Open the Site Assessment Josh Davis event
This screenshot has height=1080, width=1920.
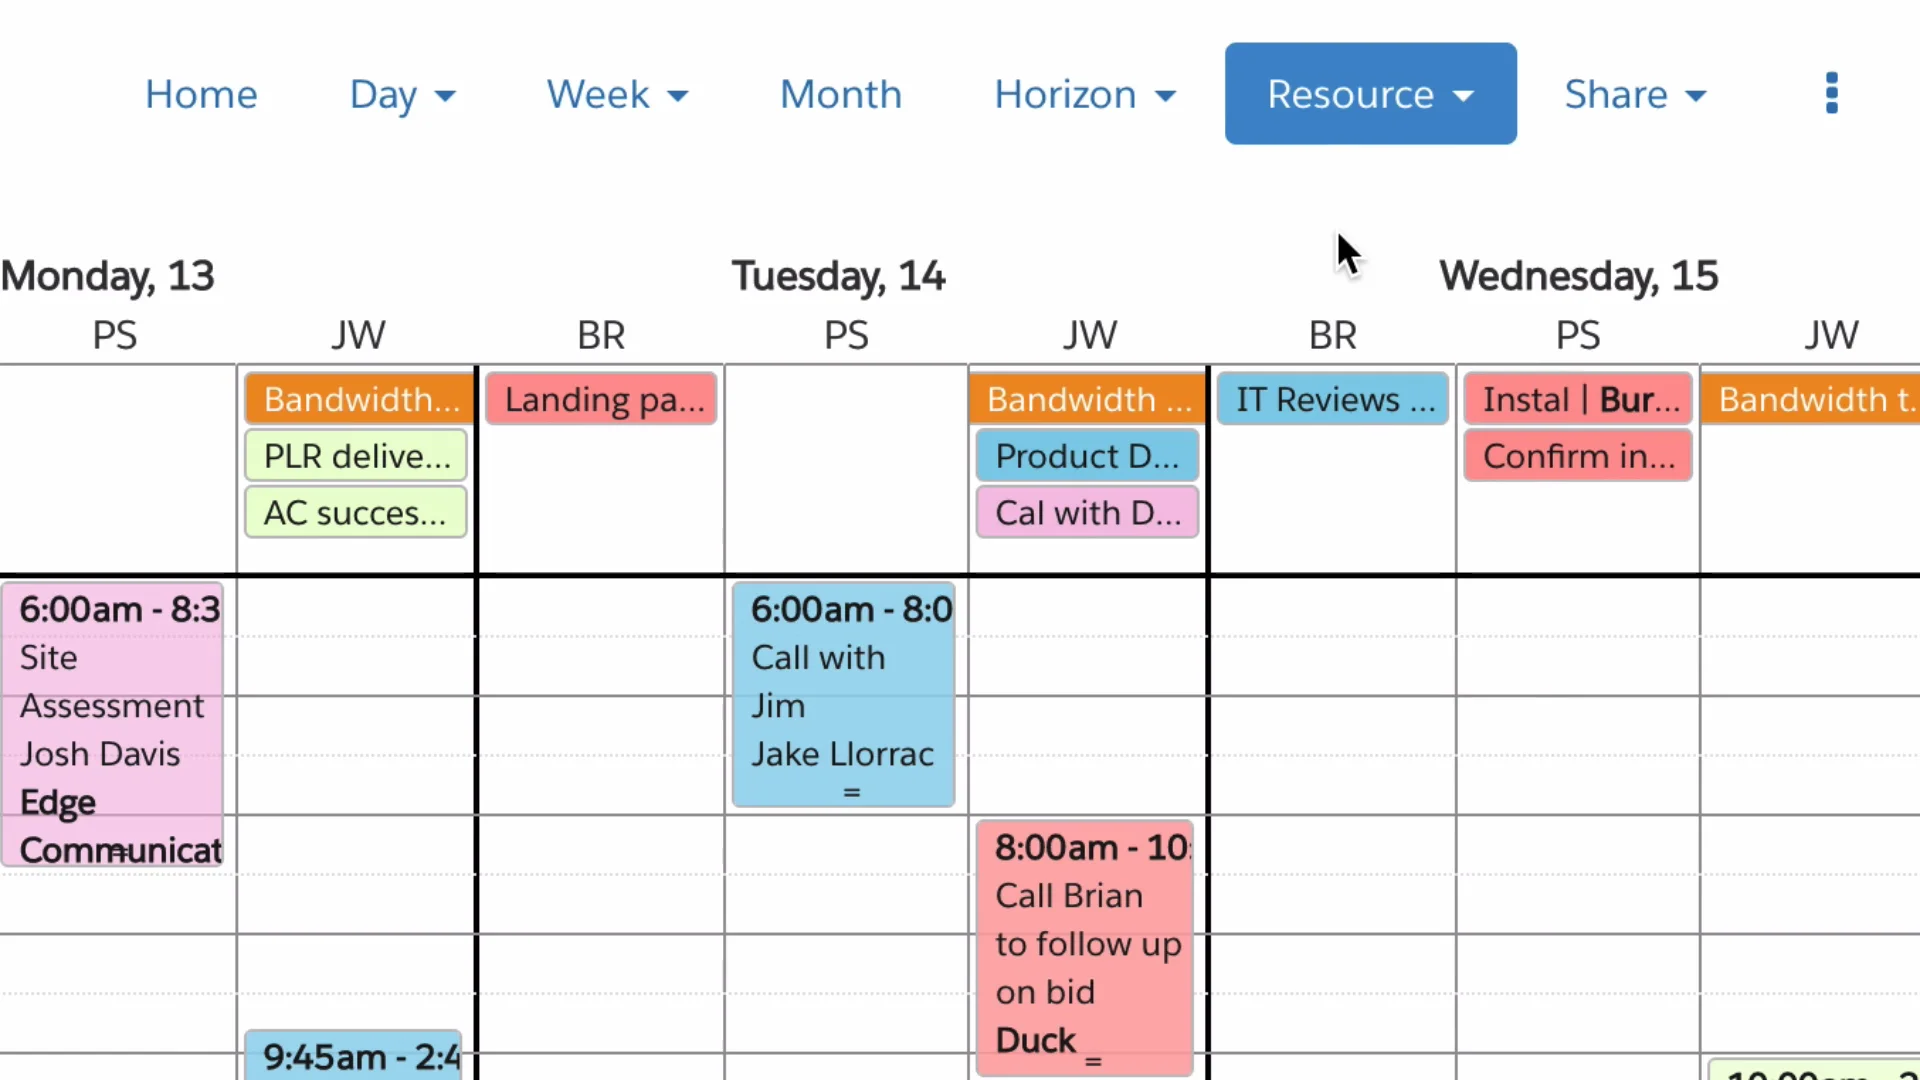coord(112,720)
